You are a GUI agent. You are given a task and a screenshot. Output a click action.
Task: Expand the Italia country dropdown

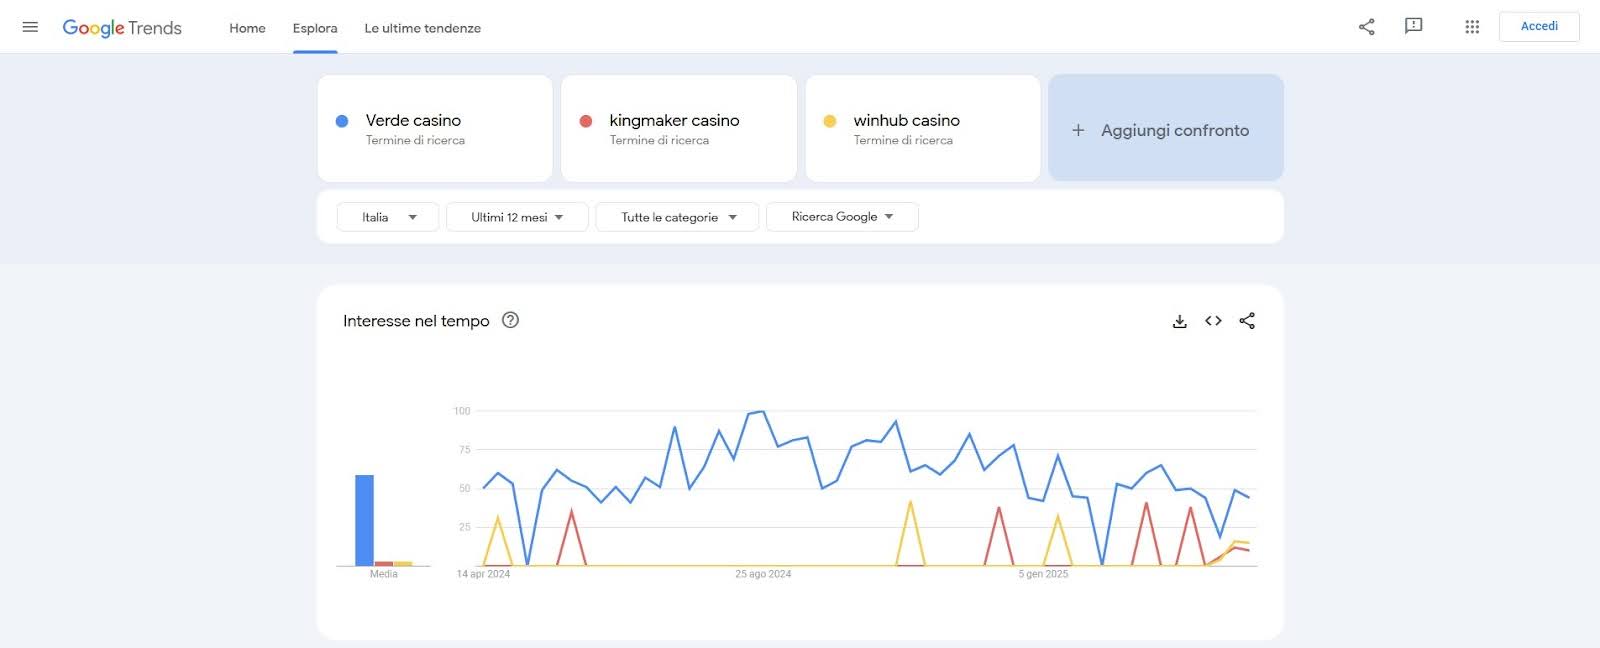pos(388,217)
